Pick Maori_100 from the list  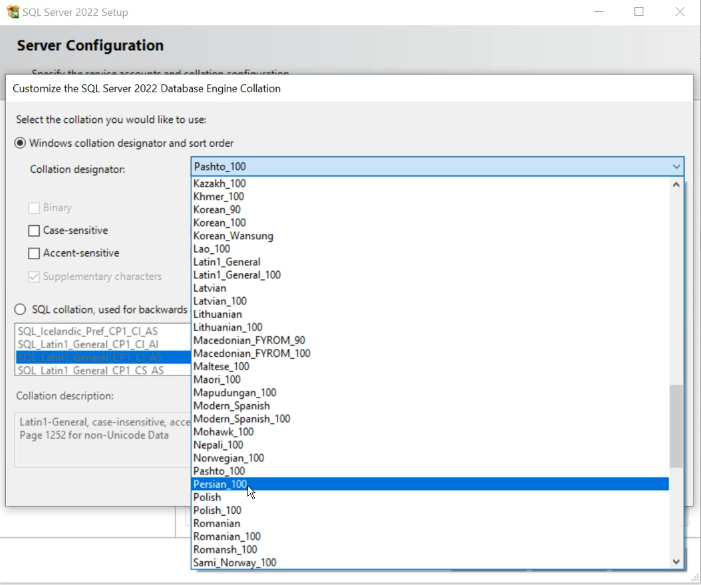pyautogui.click(x=430, y=379)
